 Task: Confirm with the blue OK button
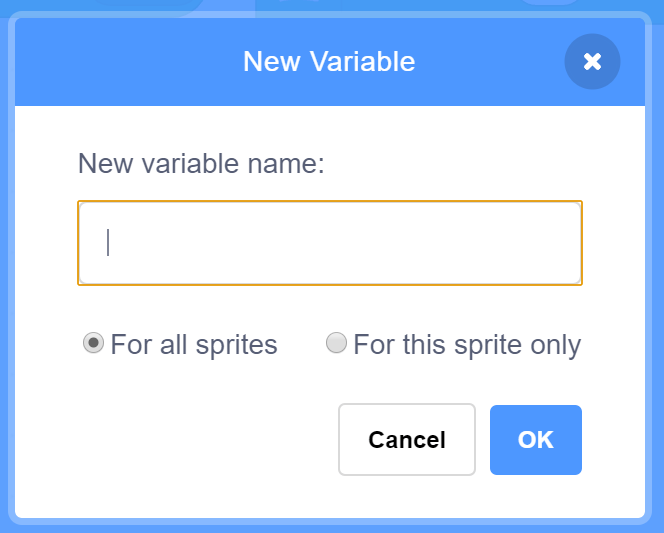click(x=535, y=440)
